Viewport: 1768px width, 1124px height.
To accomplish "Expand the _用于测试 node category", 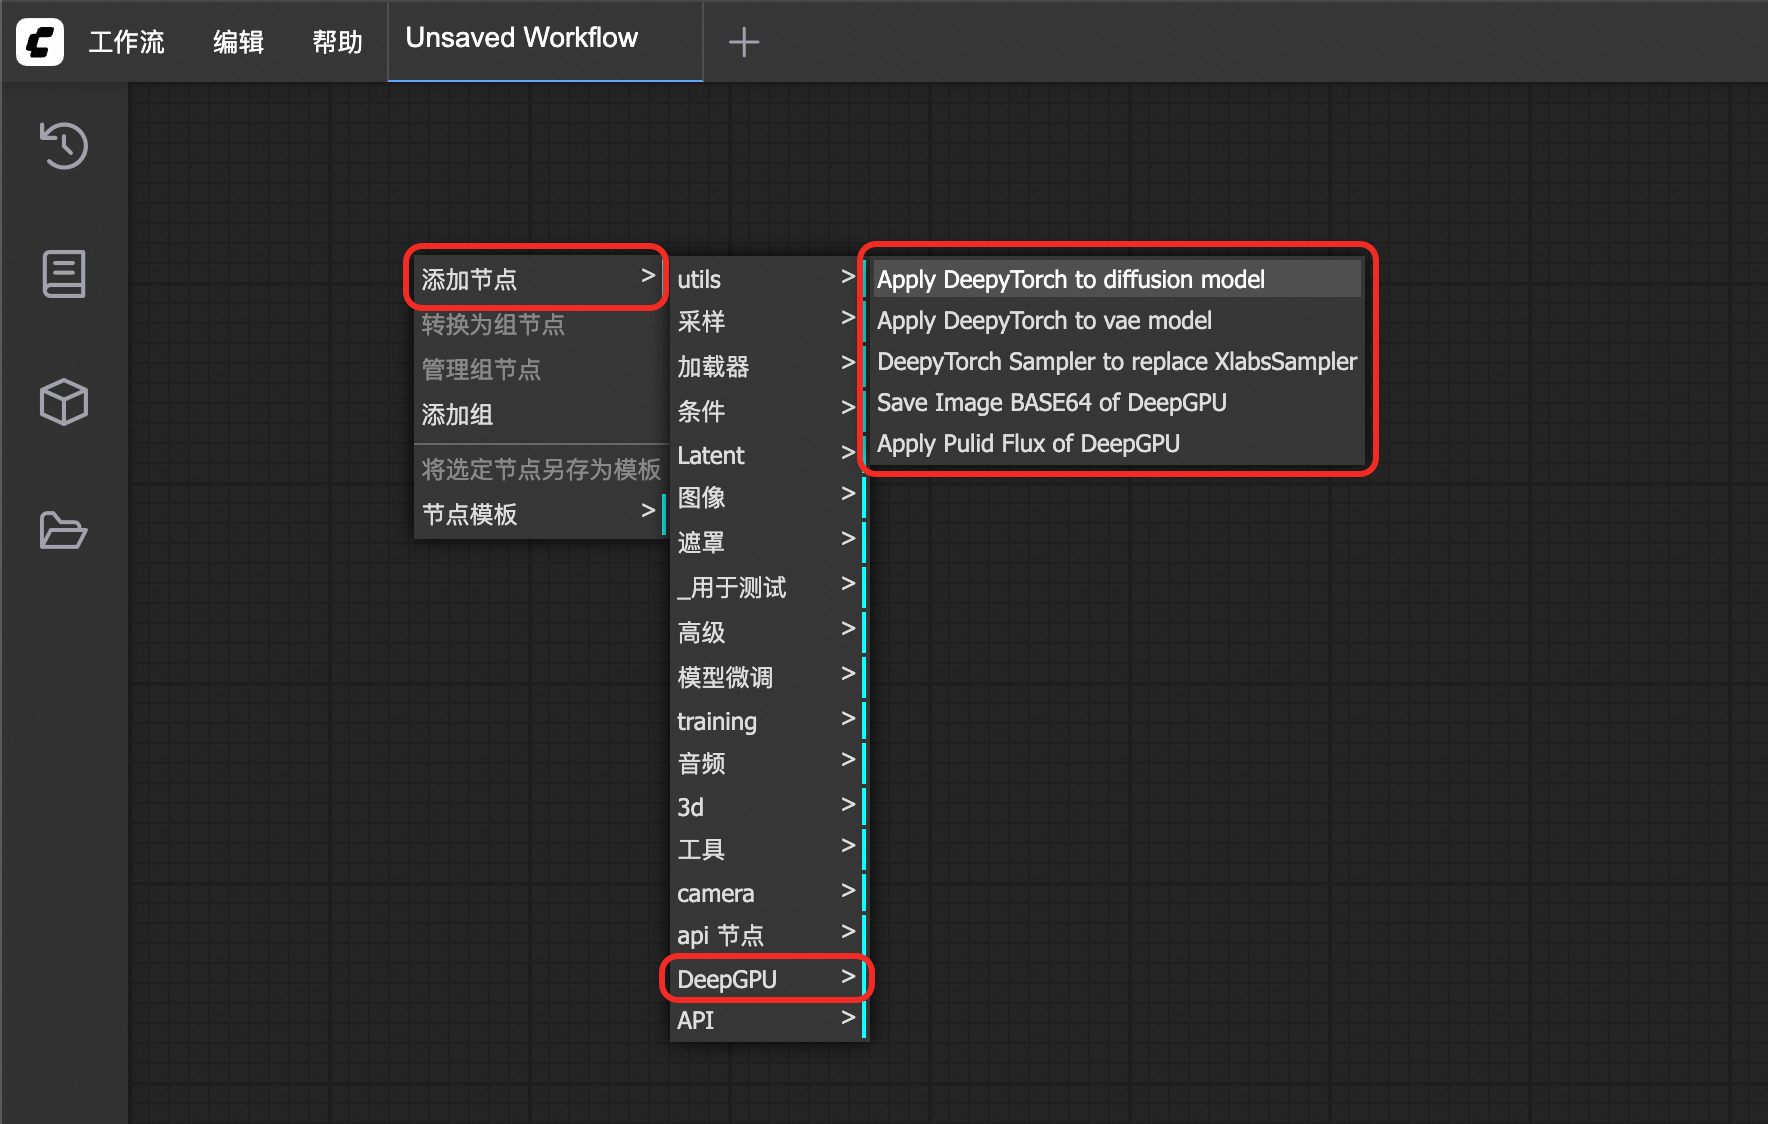I will [x=766, y=587].
